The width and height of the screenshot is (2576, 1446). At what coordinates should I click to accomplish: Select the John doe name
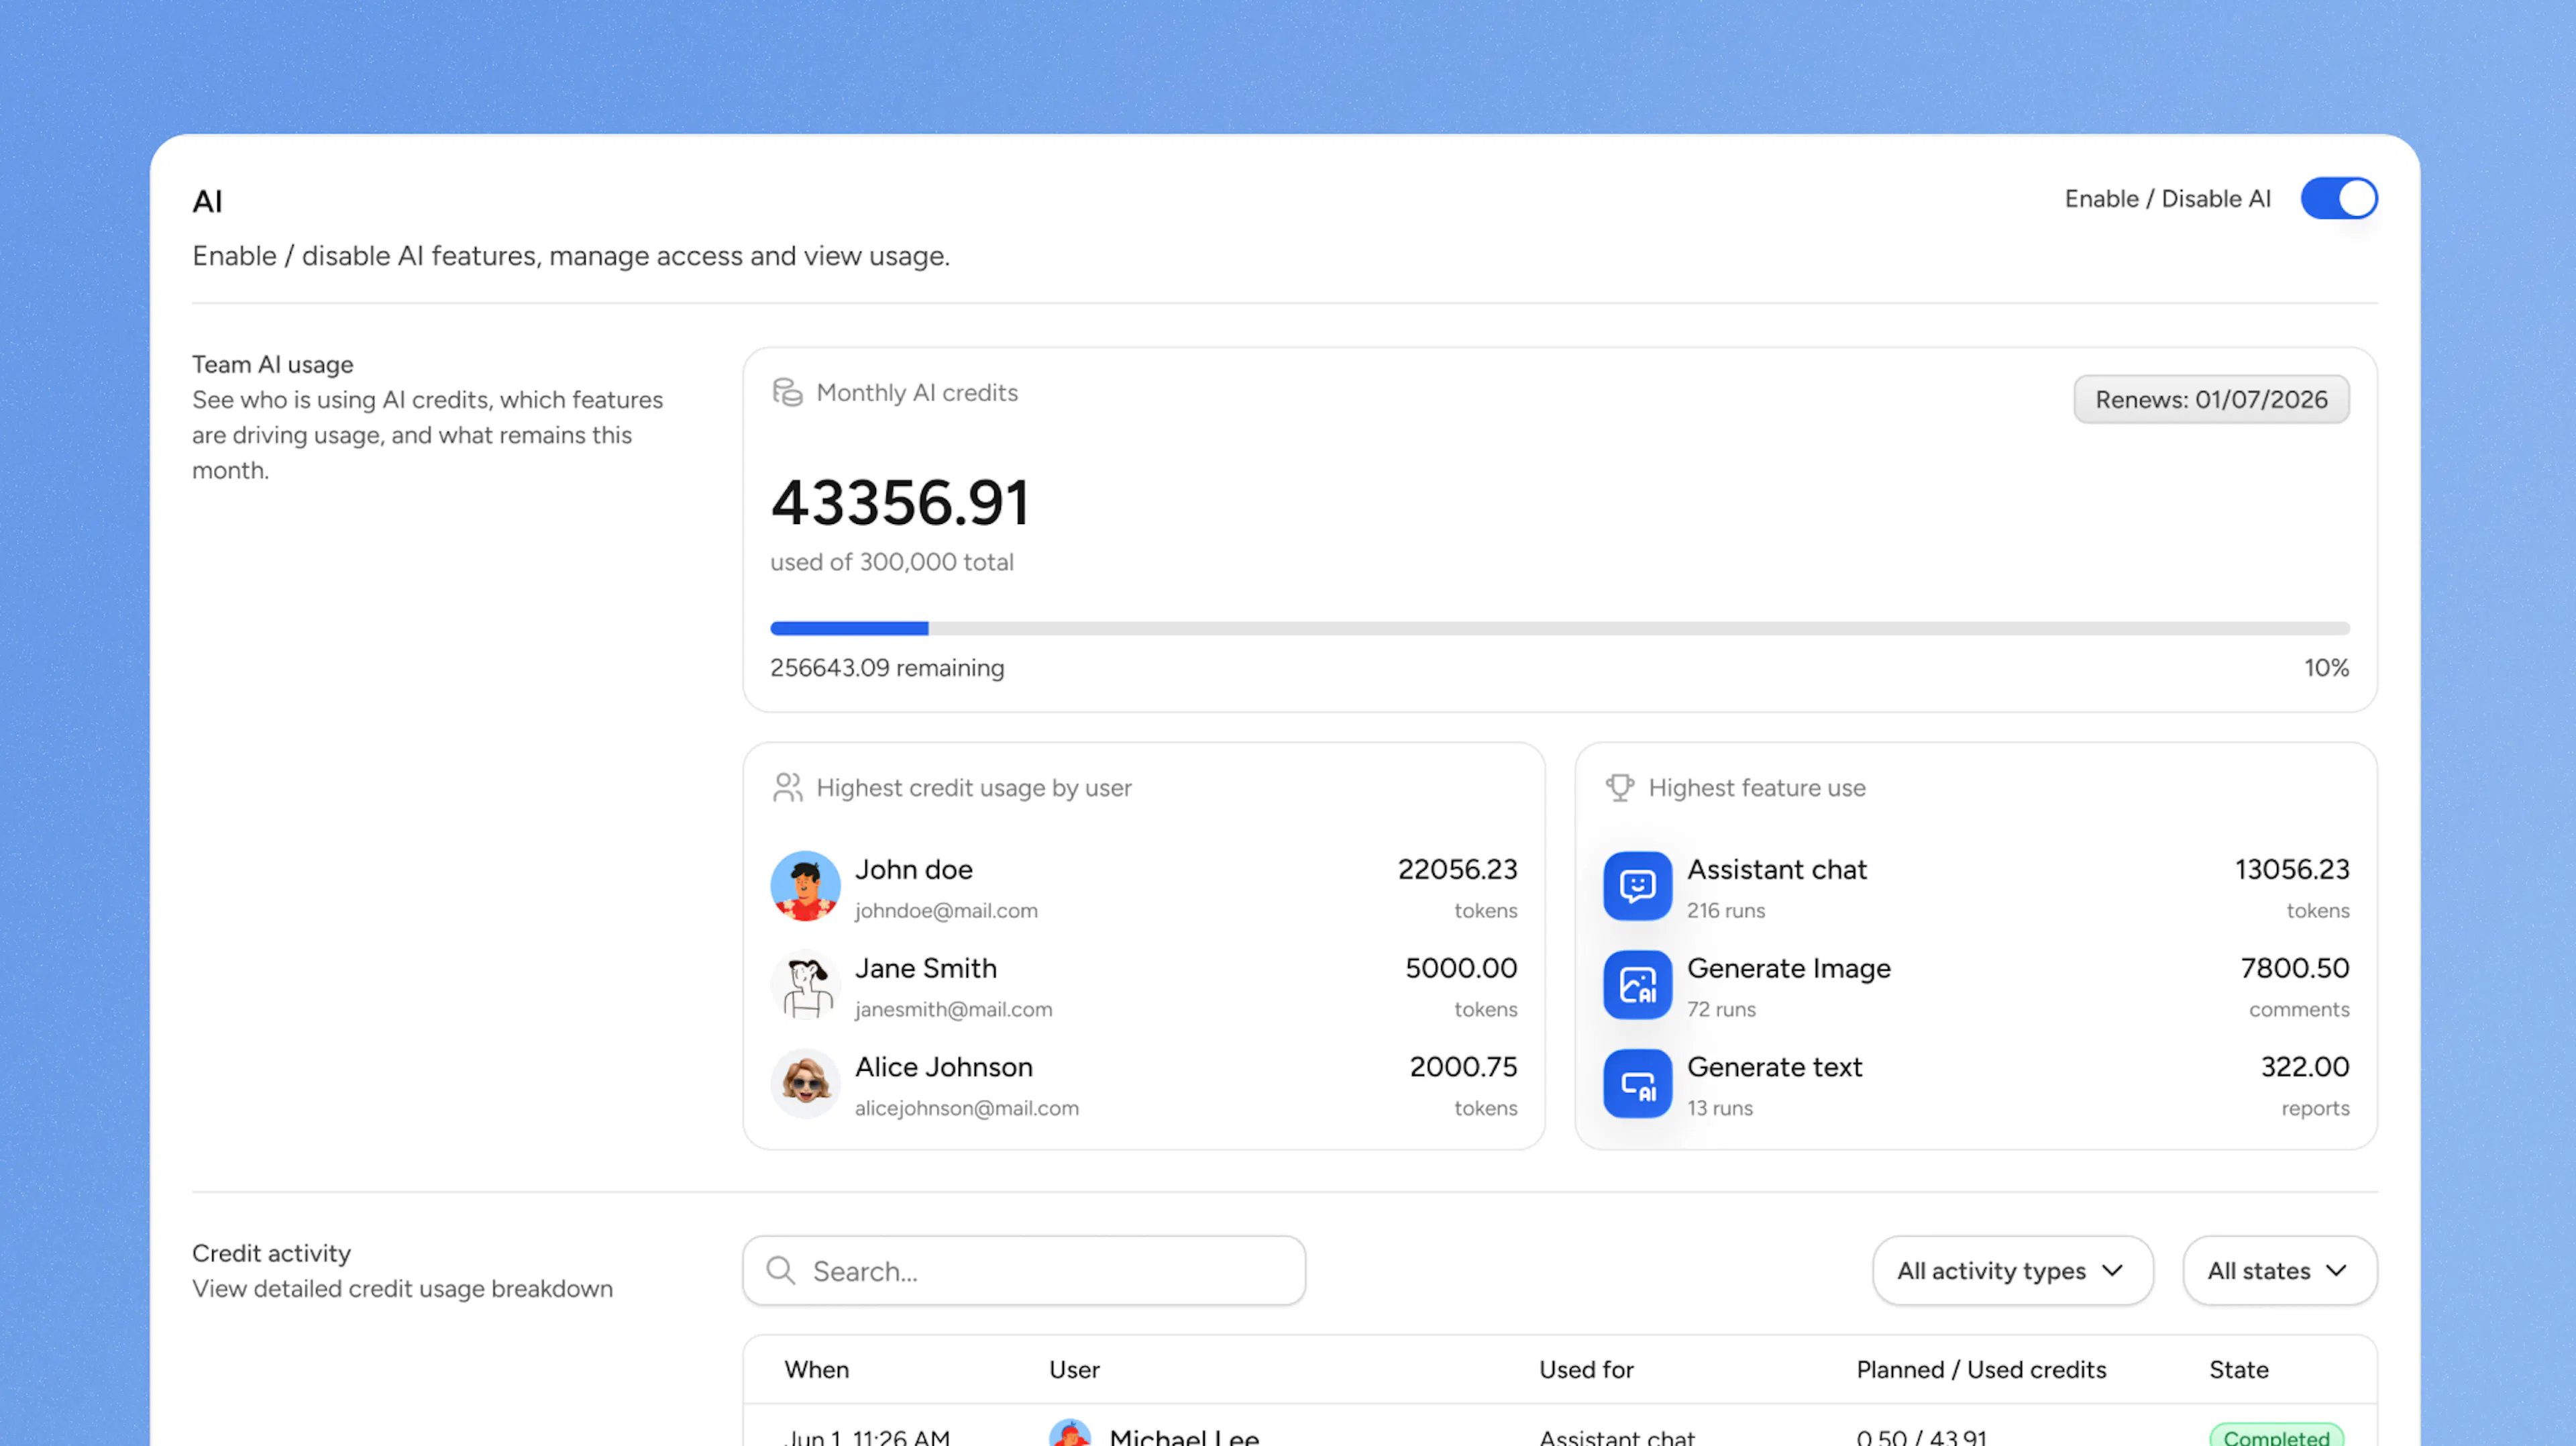913,870
